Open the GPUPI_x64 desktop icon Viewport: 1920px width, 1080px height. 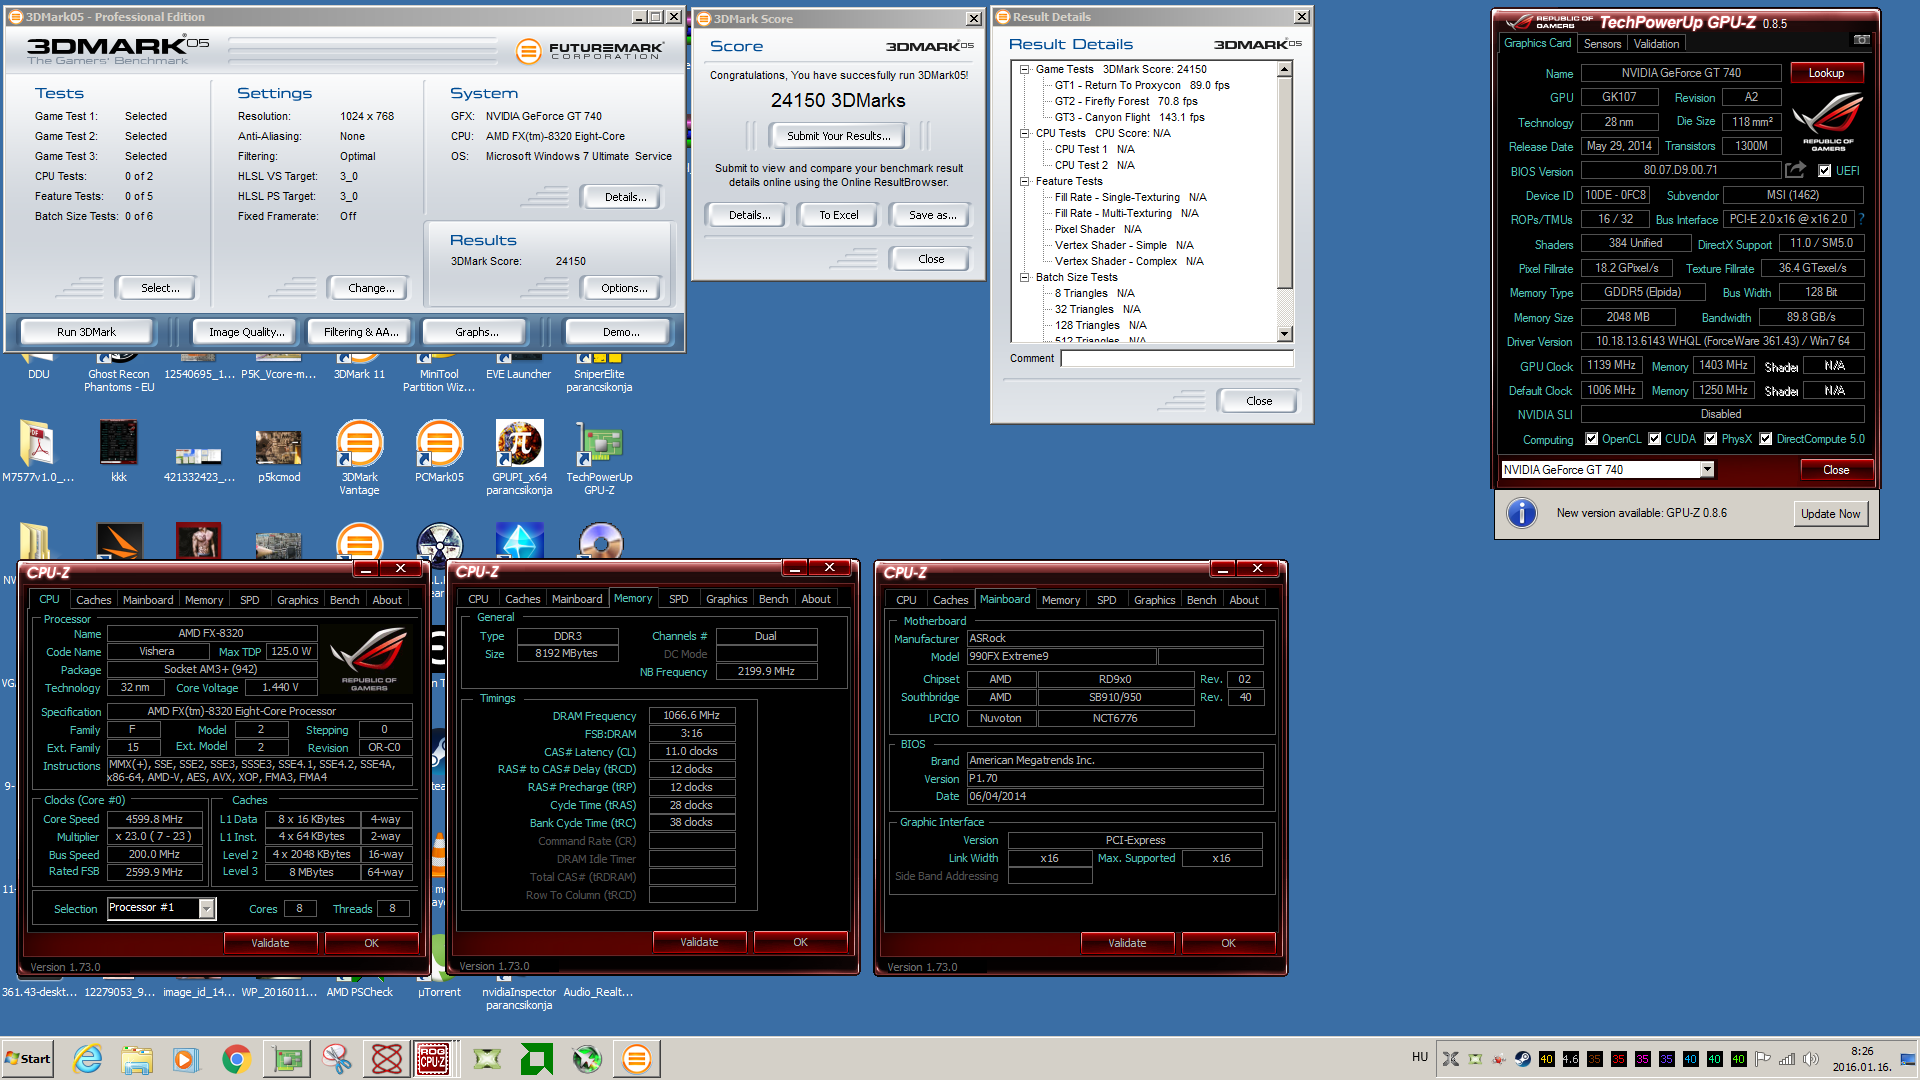pos(519,458)
